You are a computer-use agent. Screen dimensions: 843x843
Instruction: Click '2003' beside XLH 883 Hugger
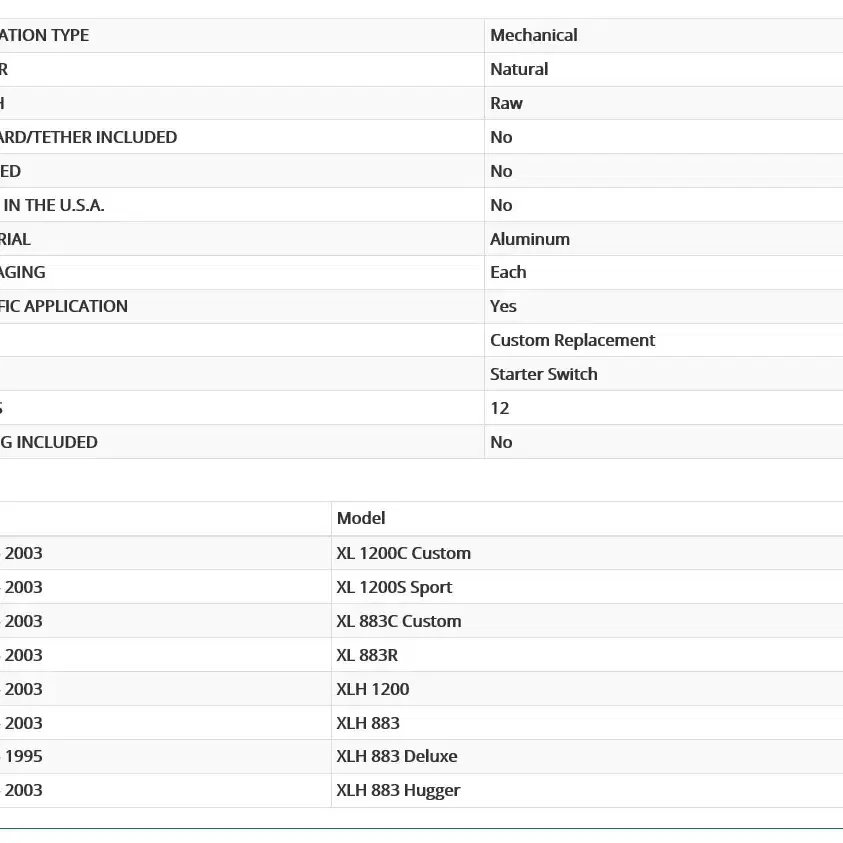(24, 790)
